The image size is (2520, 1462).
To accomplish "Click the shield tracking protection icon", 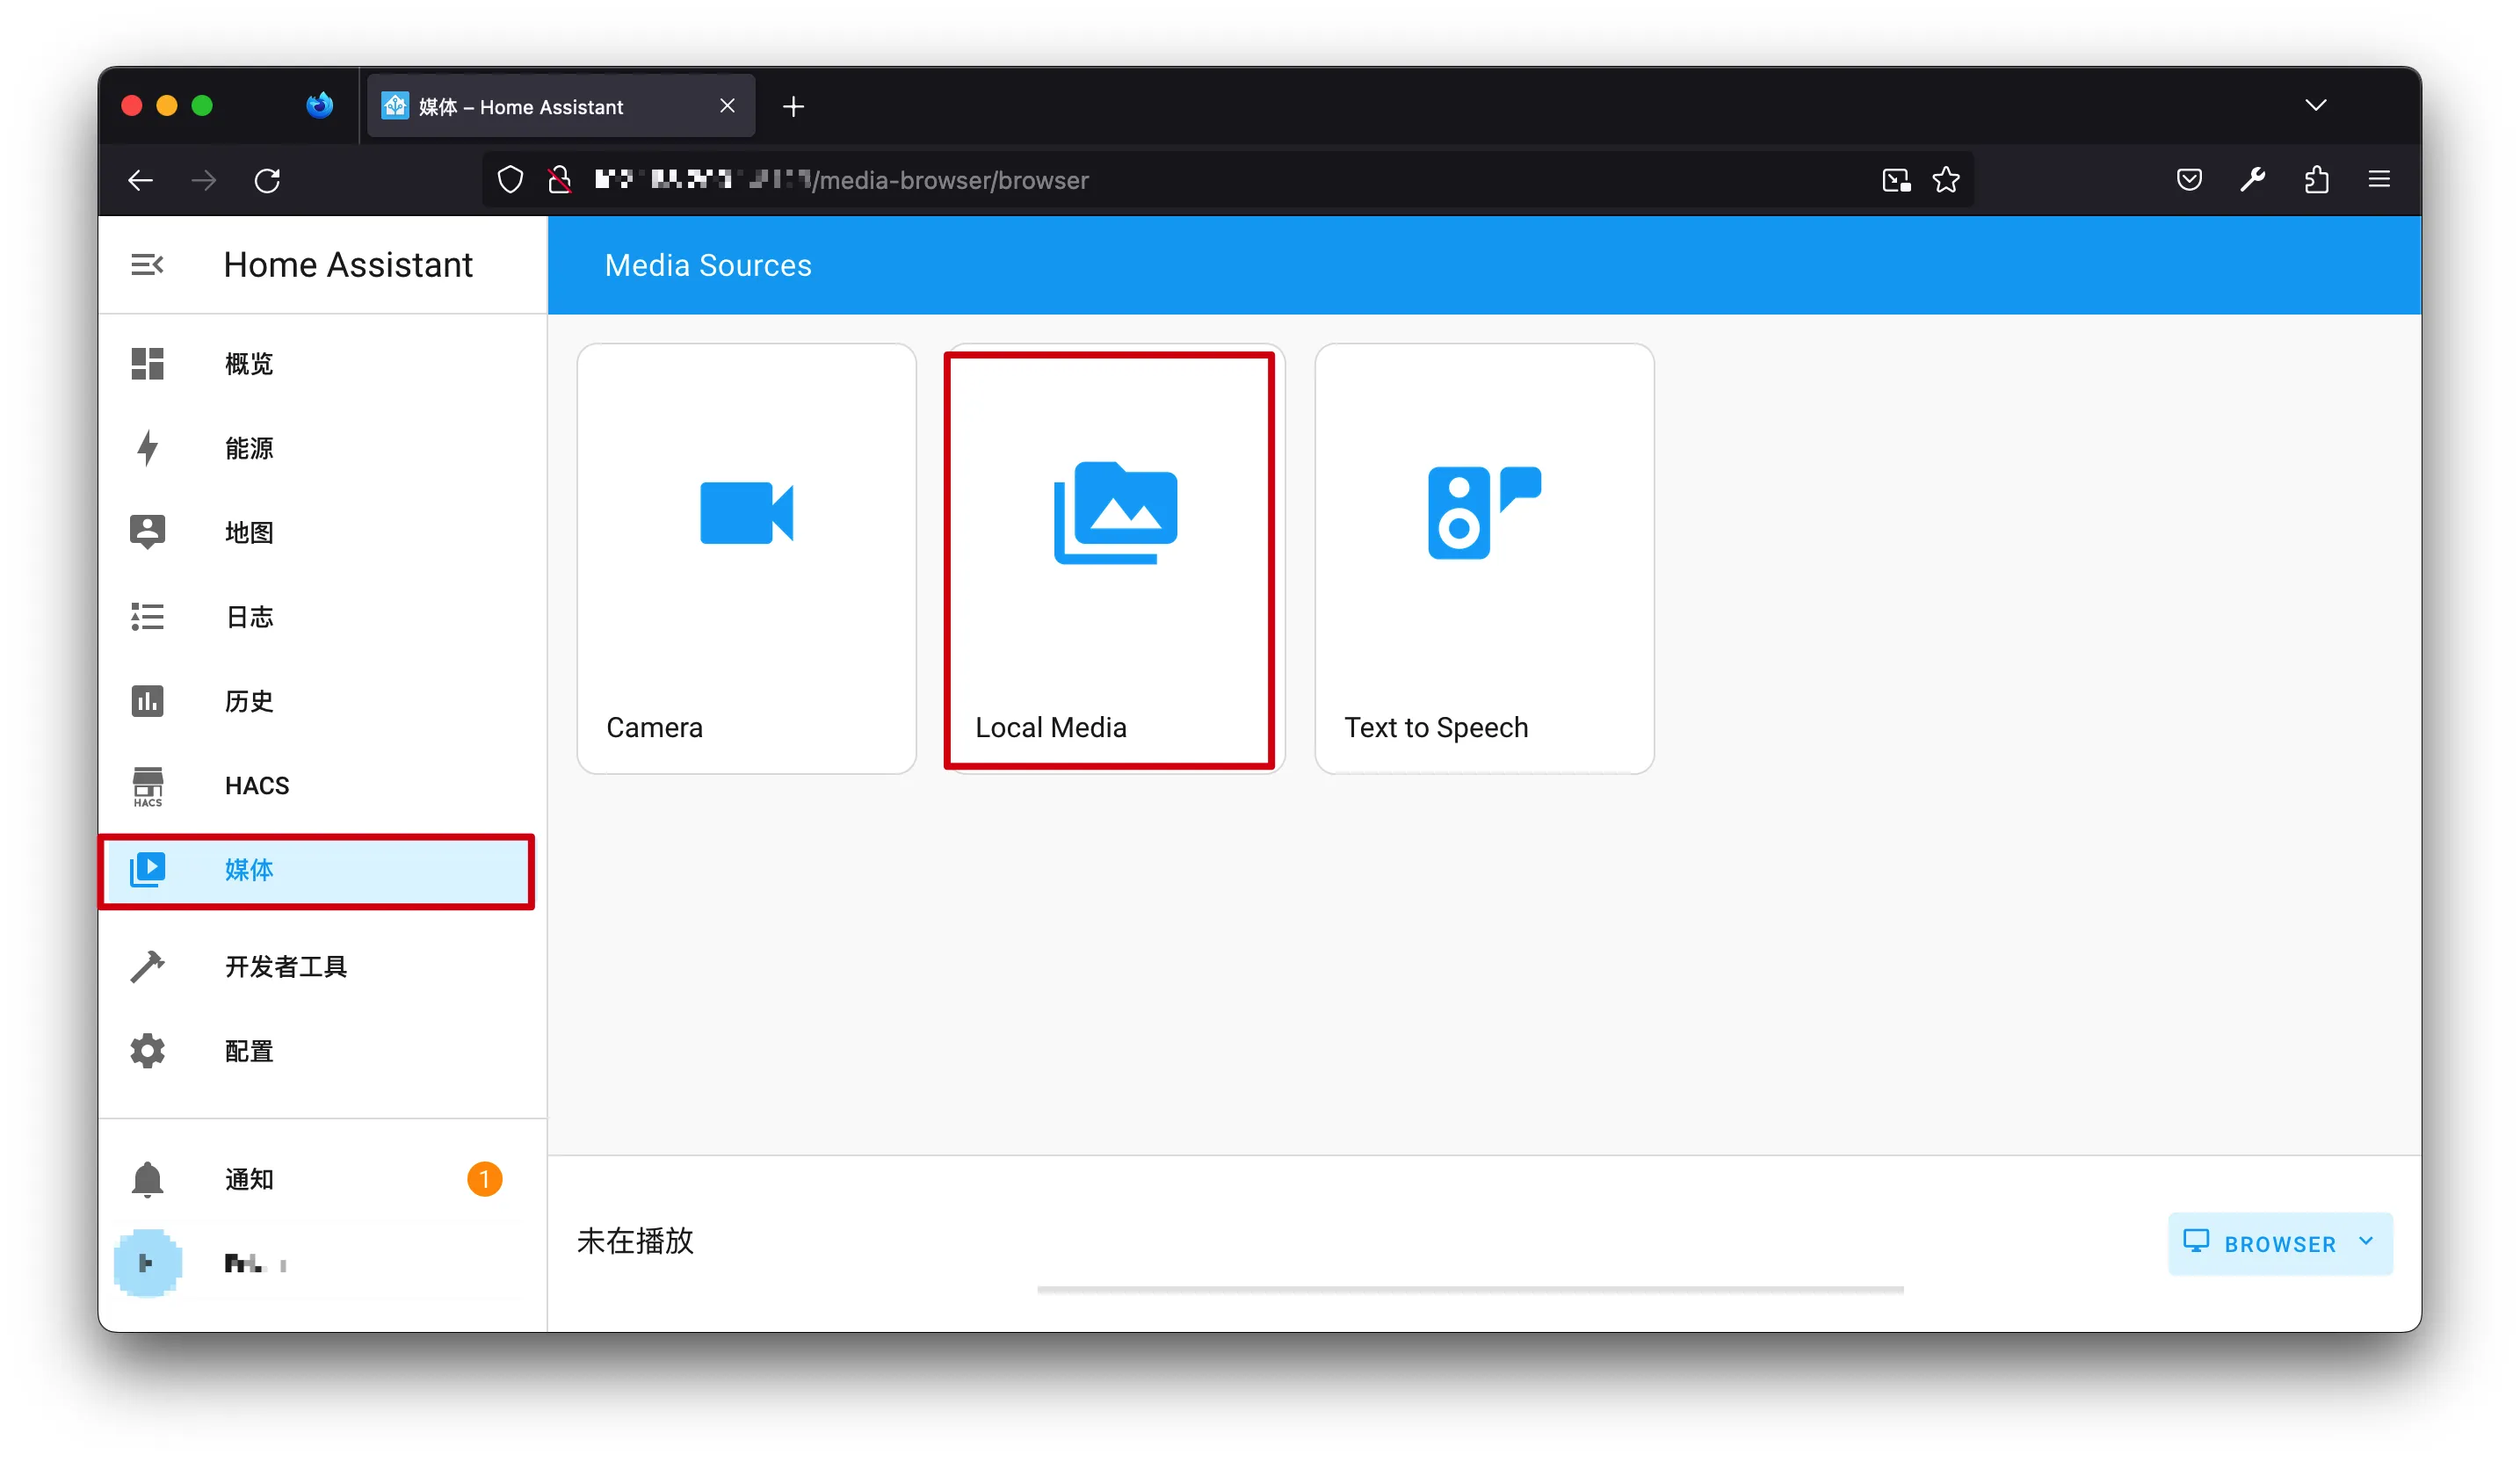I will pos(510,180).
